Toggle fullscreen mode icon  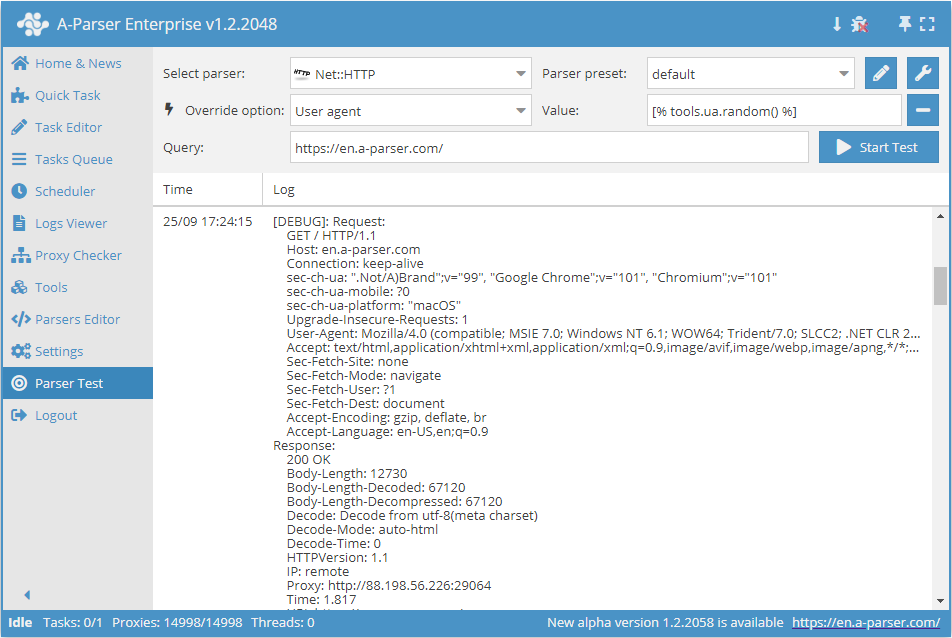click(927, 24)
